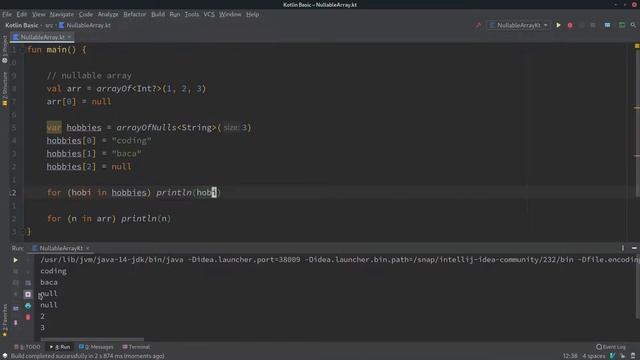Image resolution: width=640 pixels, height=360 pixels.
Task: Open the TODO tool window button
Action: (x=28, y=347)
